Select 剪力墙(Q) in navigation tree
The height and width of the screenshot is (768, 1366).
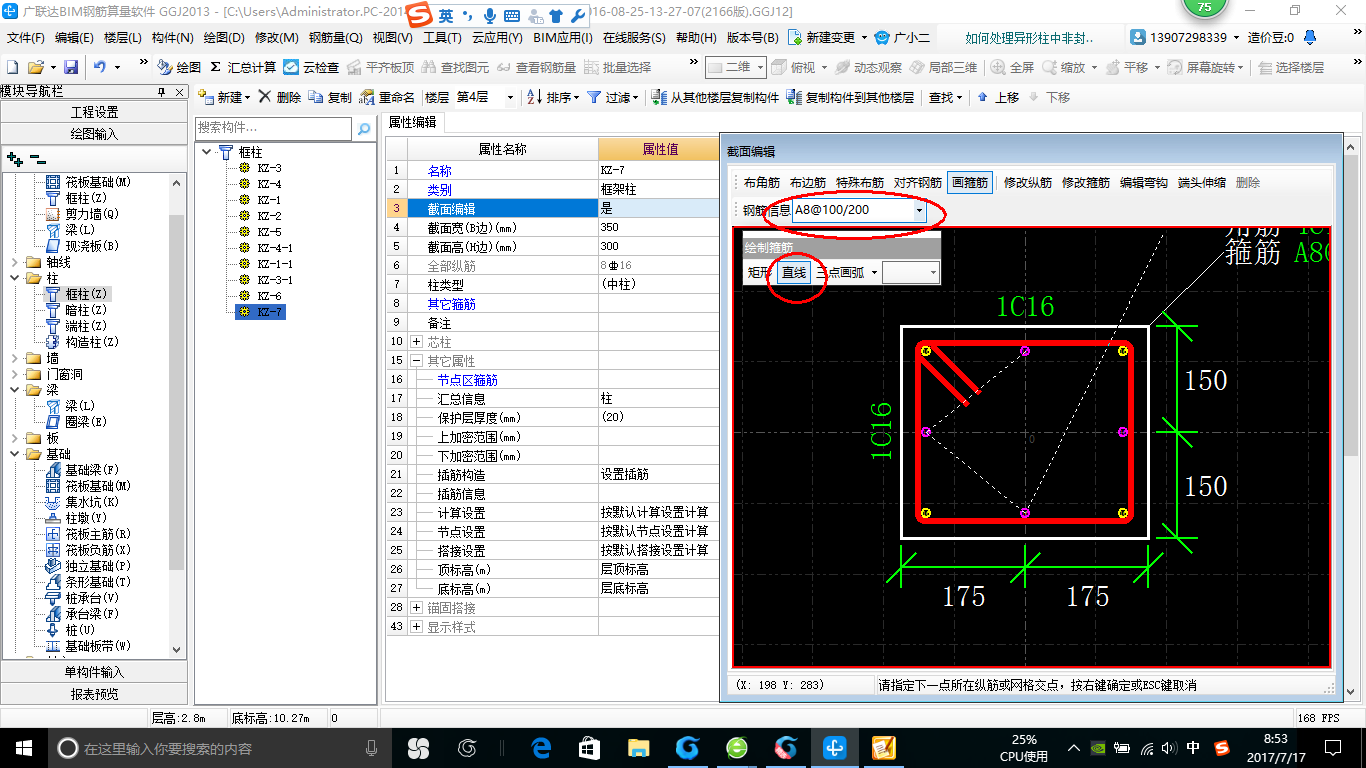pos(92,214)
